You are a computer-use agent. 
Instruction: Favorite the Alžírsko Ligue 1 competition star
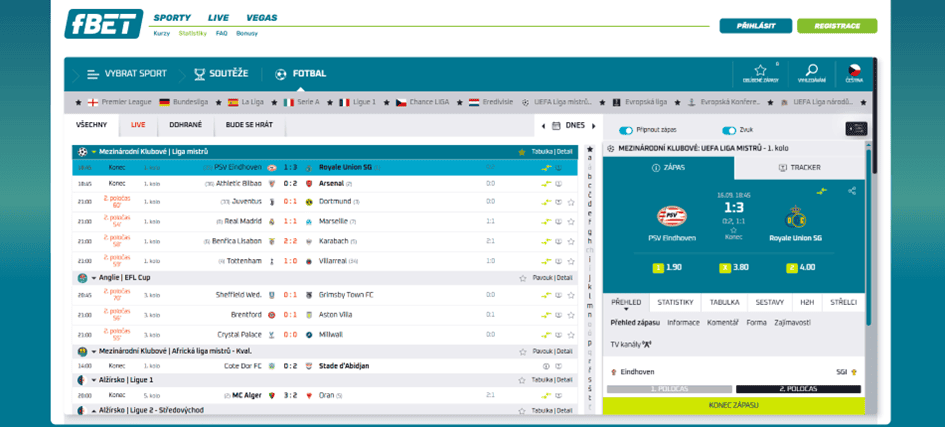coord(523,381)
